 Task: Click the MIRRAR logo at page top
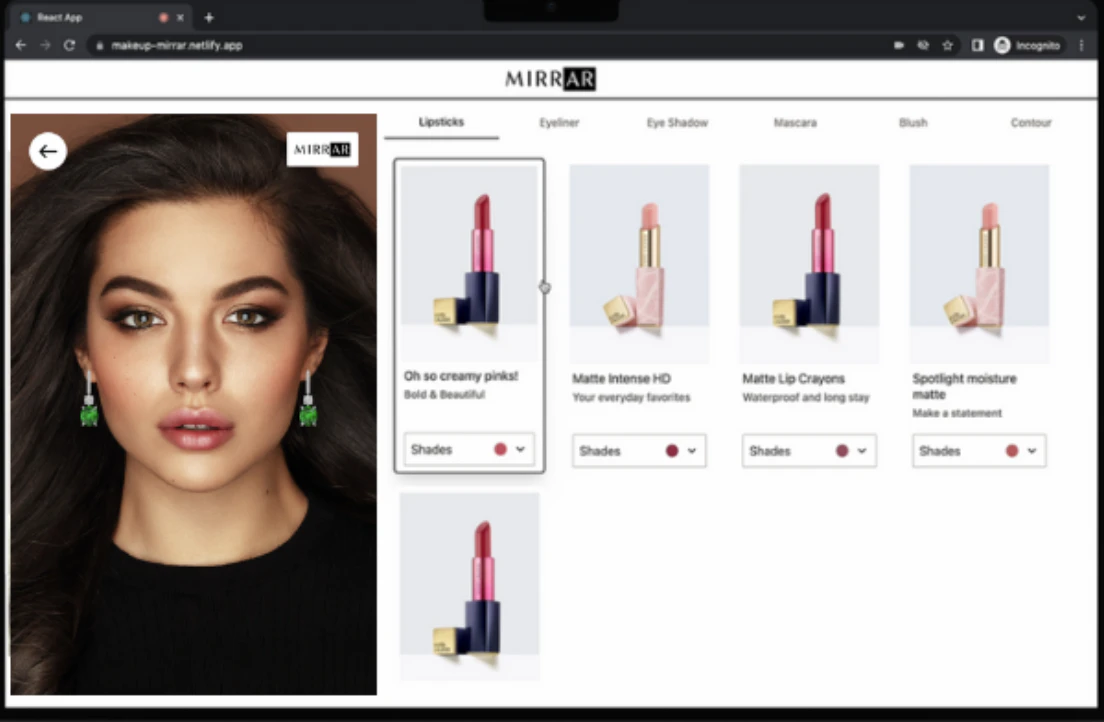point(550,78)
